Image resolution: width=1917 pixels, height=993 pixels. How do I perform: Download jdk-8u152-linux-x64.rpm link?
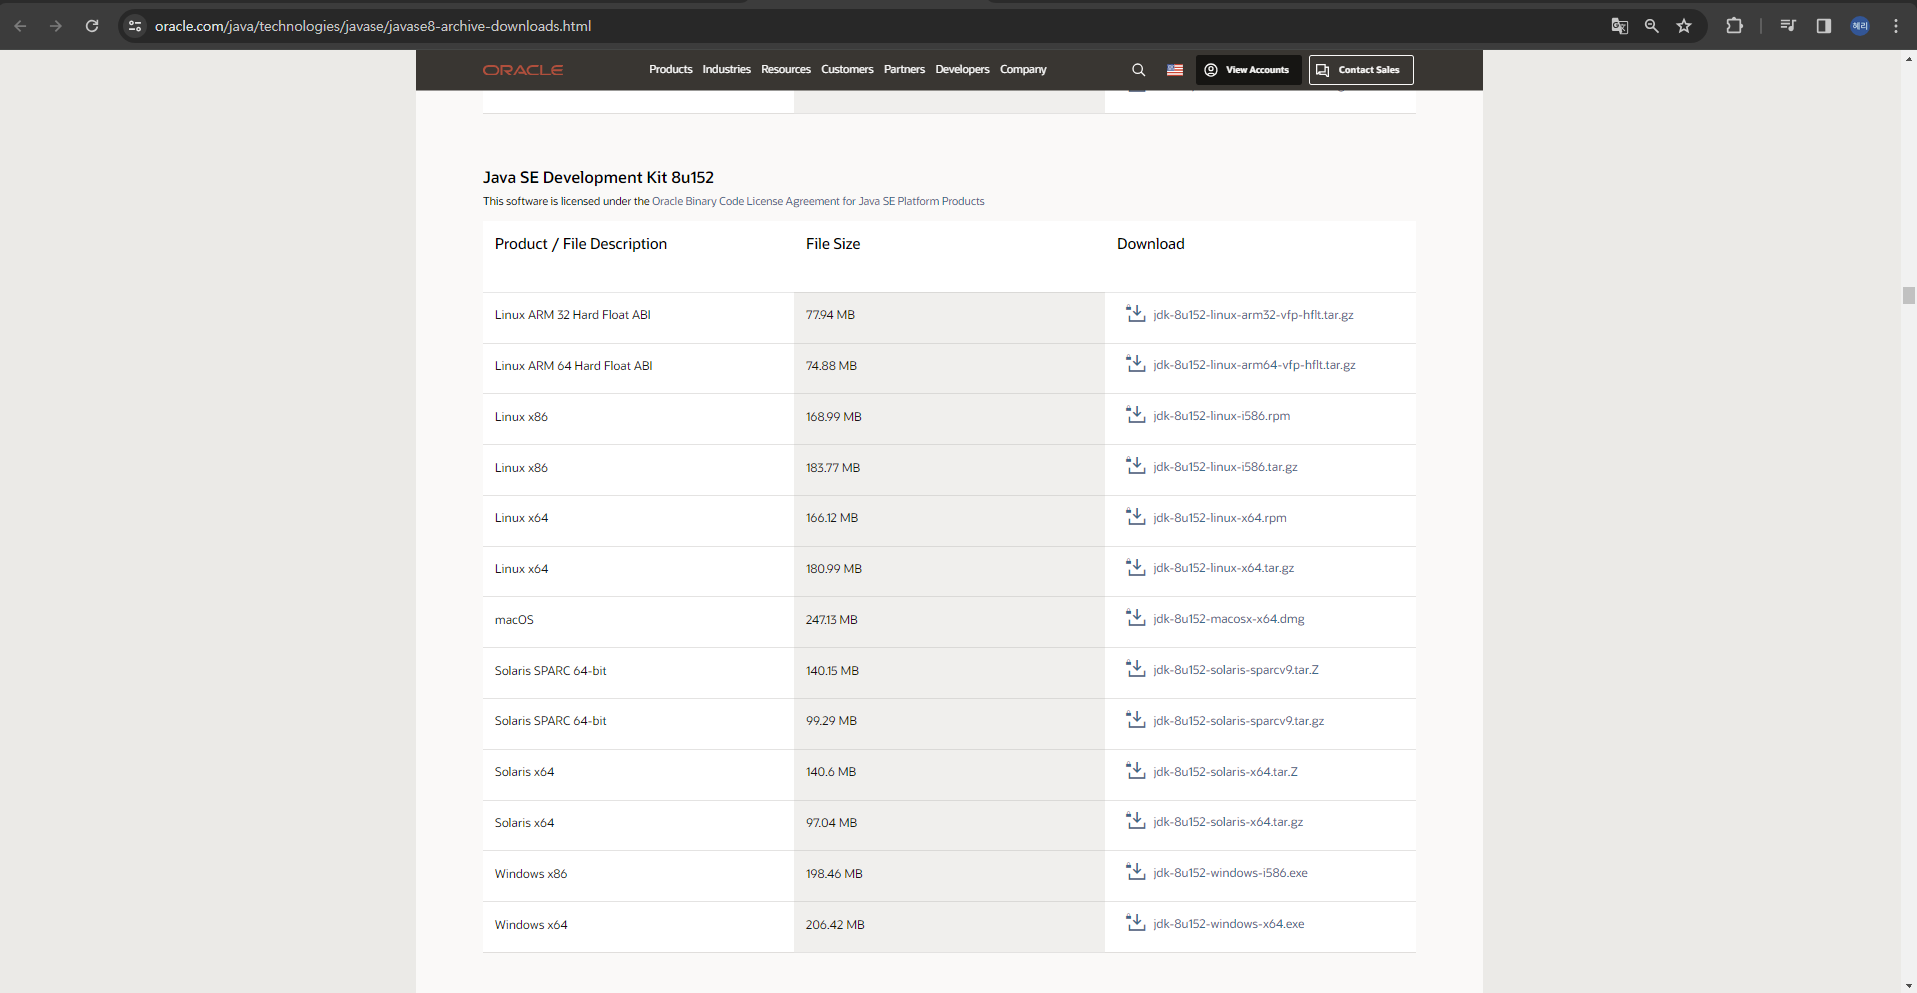(x=1220, y=518)
